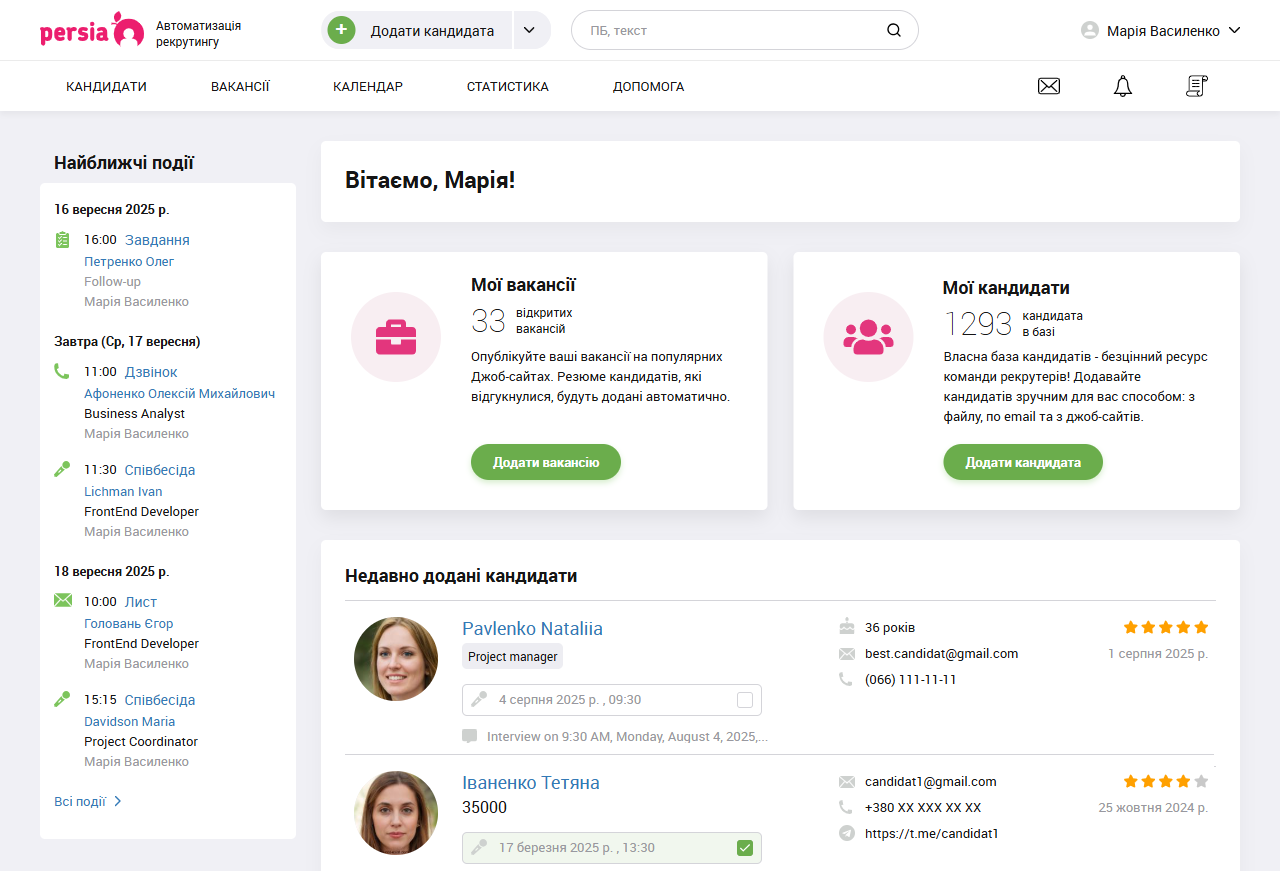Expand the Додати кандидата dropdown arrow

[x=529, y=30]
